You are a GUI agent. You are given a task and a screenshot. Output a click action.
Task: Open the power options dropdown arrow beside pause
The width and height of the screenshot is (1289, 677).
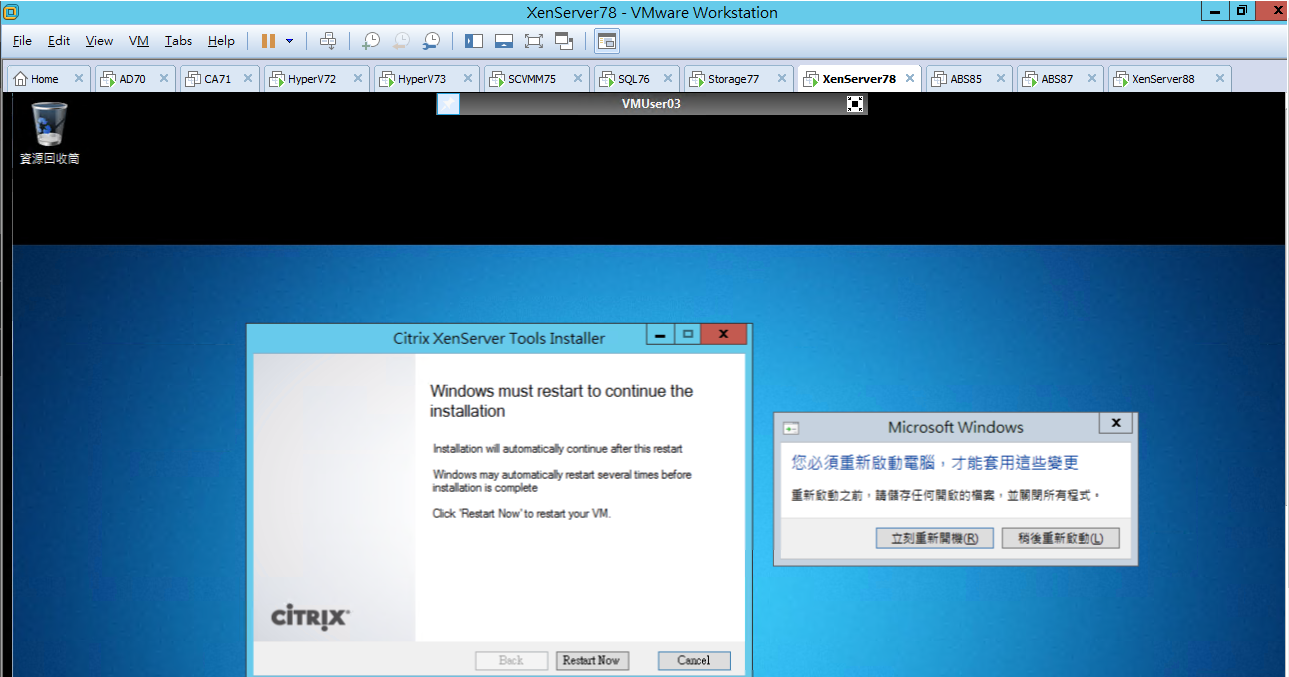pos(290,41)
